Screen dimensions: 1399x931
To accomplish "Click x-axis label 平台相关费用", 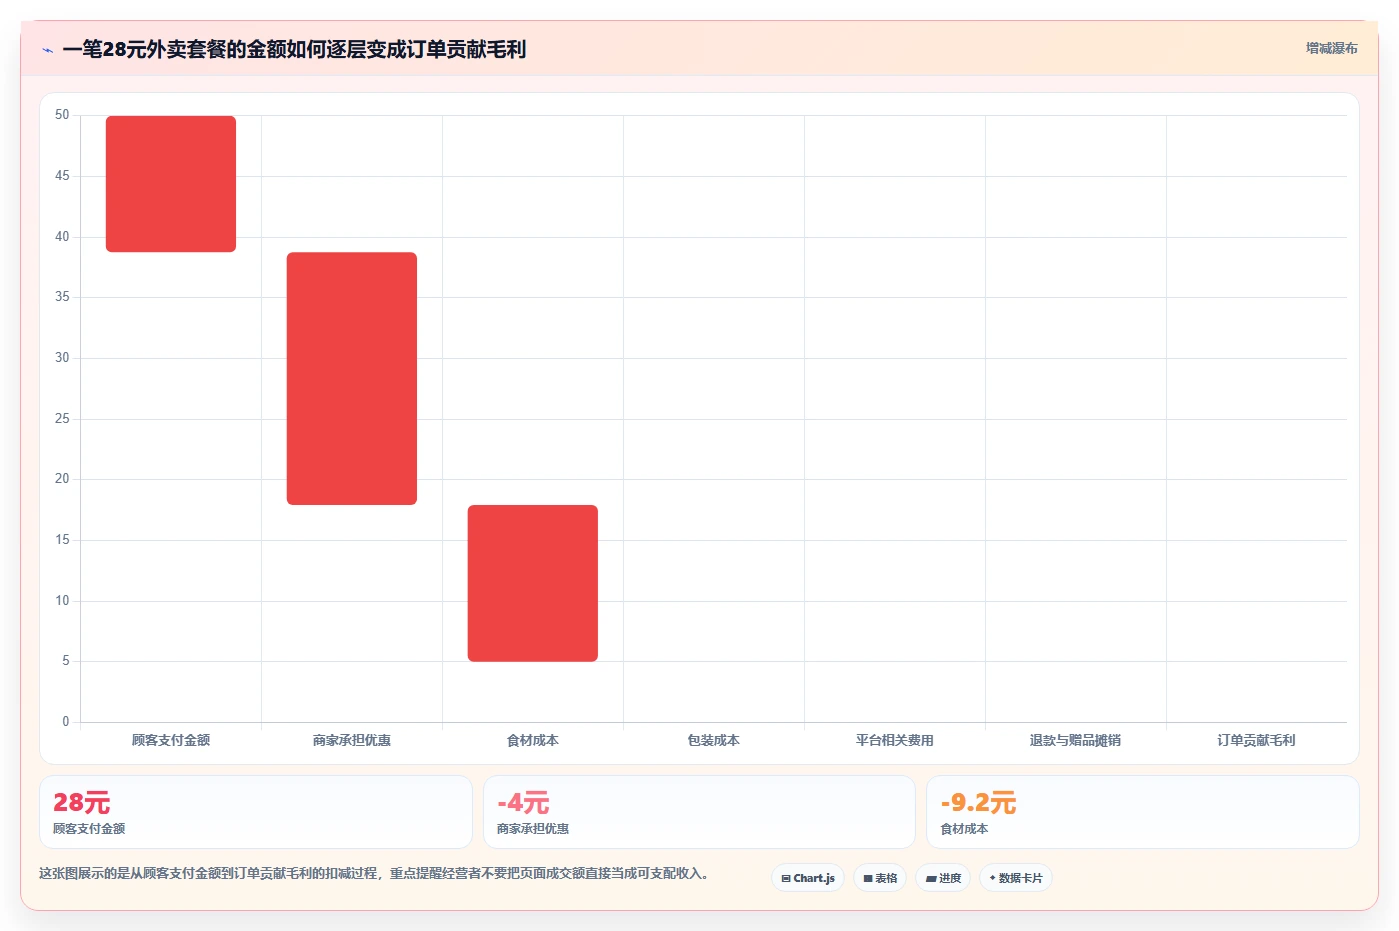I will click(895, 740).
